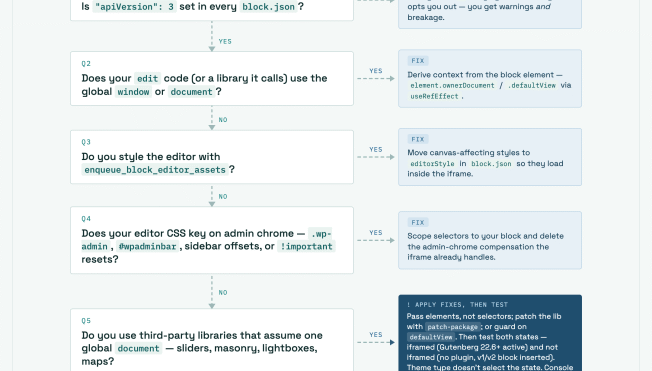Click the "block.json" chip in top question
Screen dimensions: 652x371
(268, 7)
